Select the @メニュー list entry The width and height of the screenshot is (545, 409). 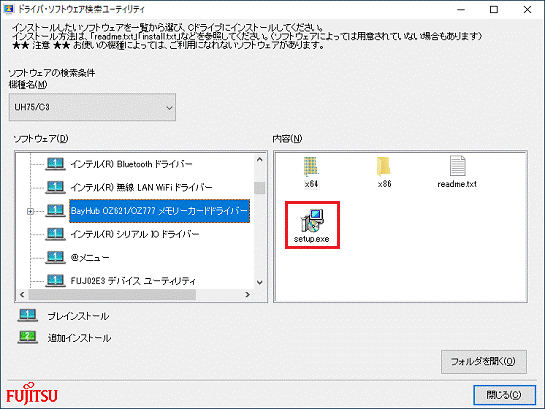tap(90, 257)
